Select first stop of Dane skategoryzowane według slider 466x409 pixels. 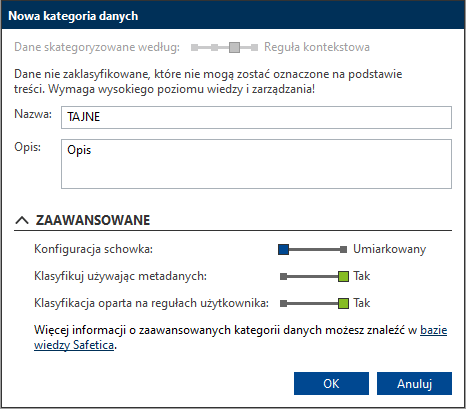194,47
